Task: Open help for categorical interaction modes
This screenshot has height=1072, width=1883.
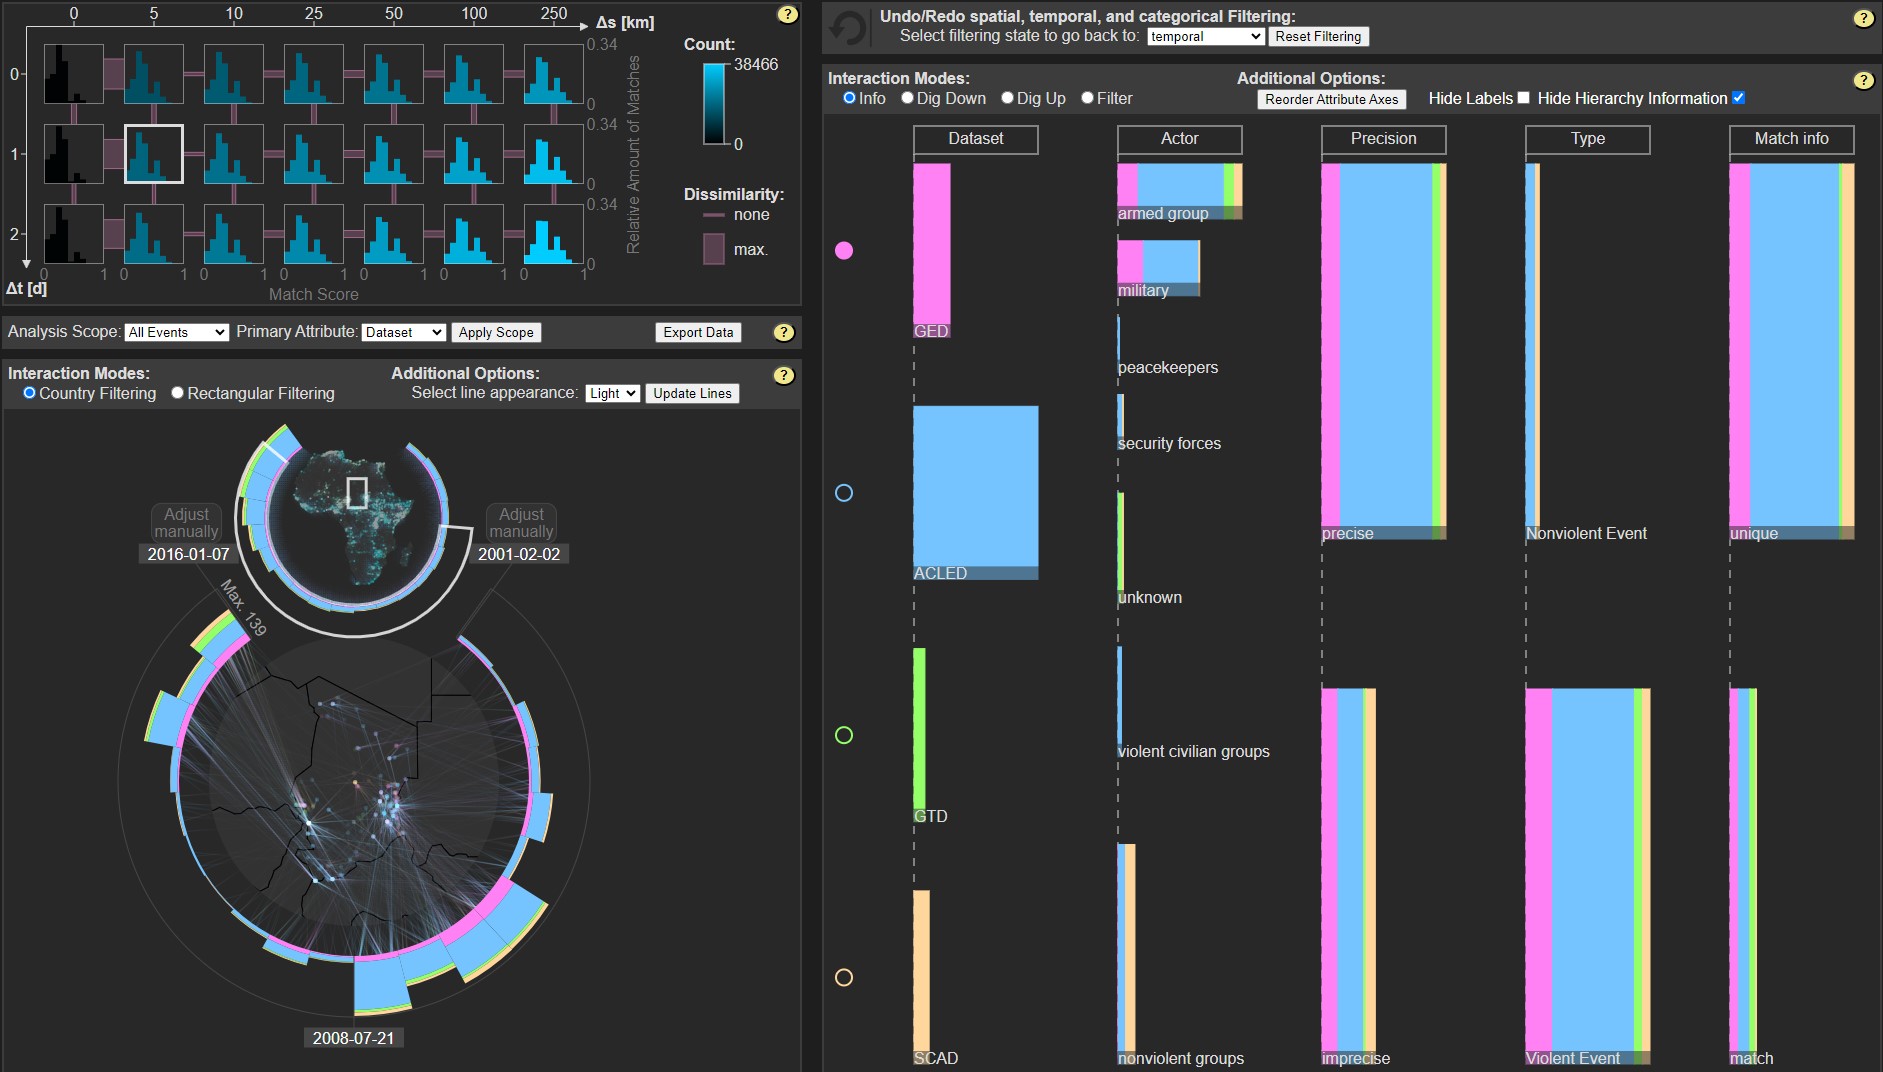Action: [x=1864, y=80]
